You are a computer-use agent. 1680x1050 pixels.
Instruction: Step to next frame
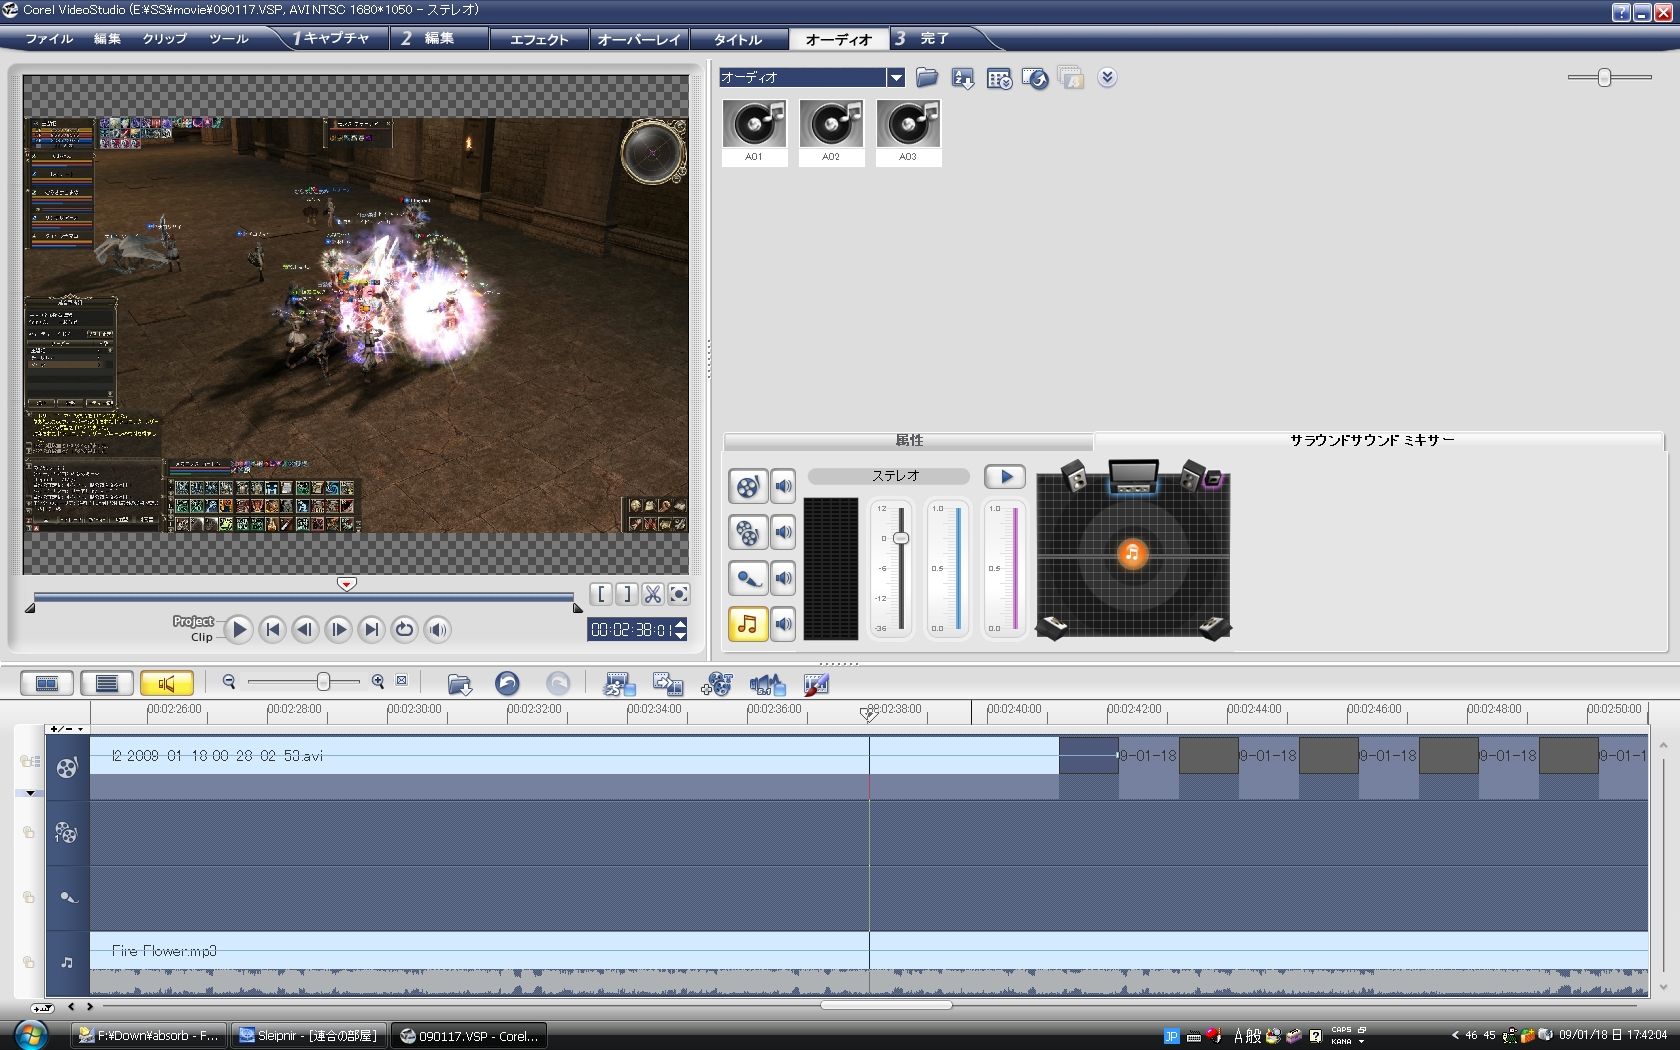tap(338, 629)
